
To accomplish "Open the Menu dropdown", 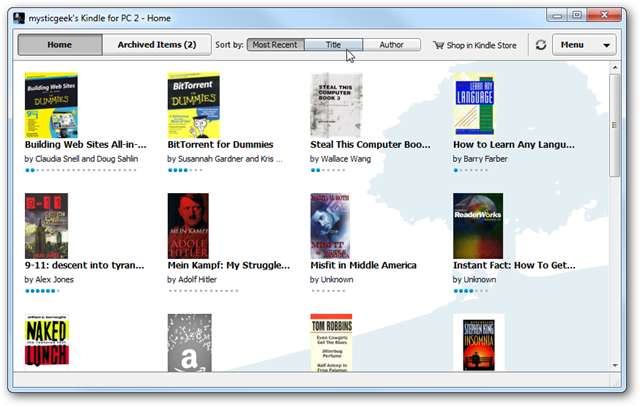I will click(x=584, y=44).
